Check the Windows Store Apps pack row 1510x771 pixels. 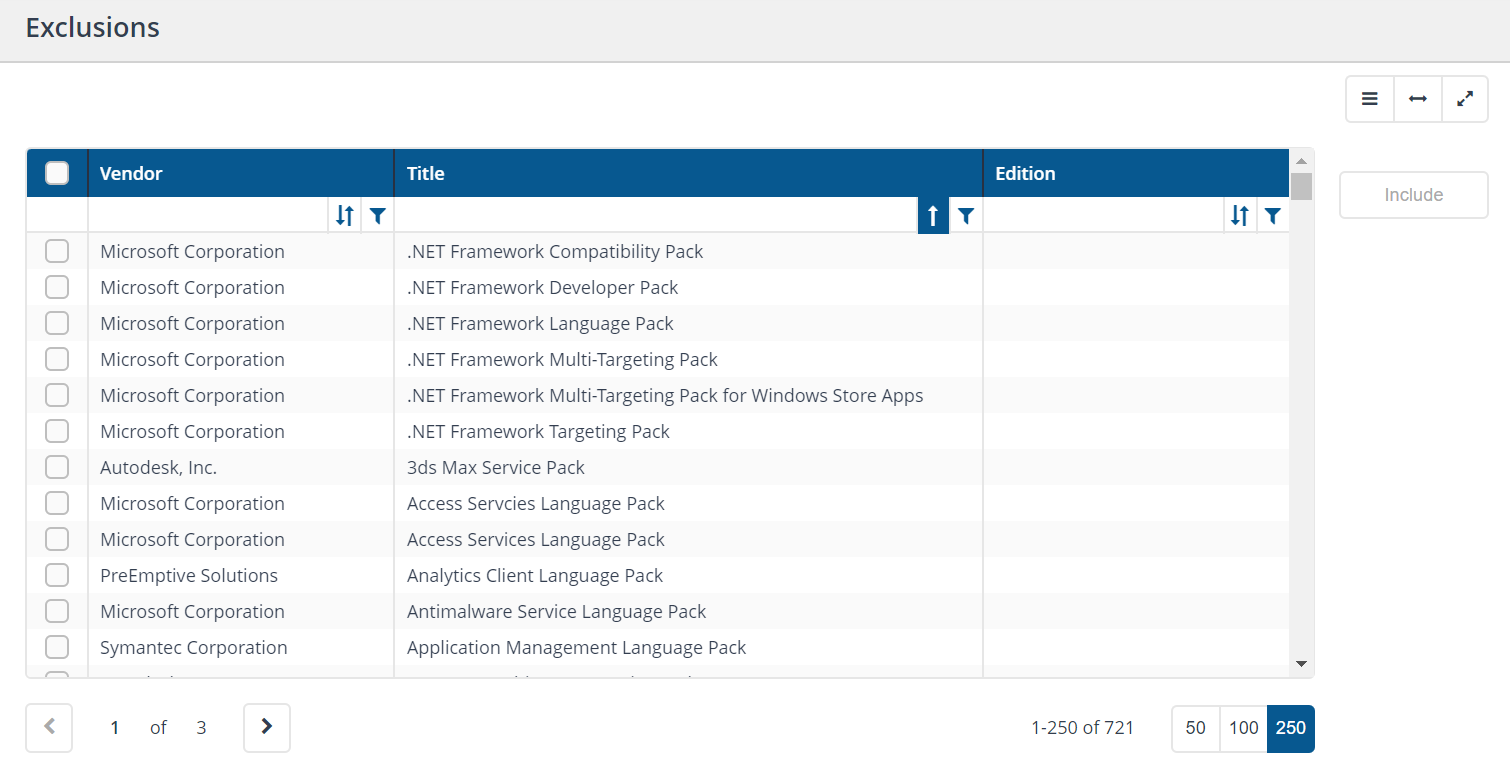pos(57,395)
